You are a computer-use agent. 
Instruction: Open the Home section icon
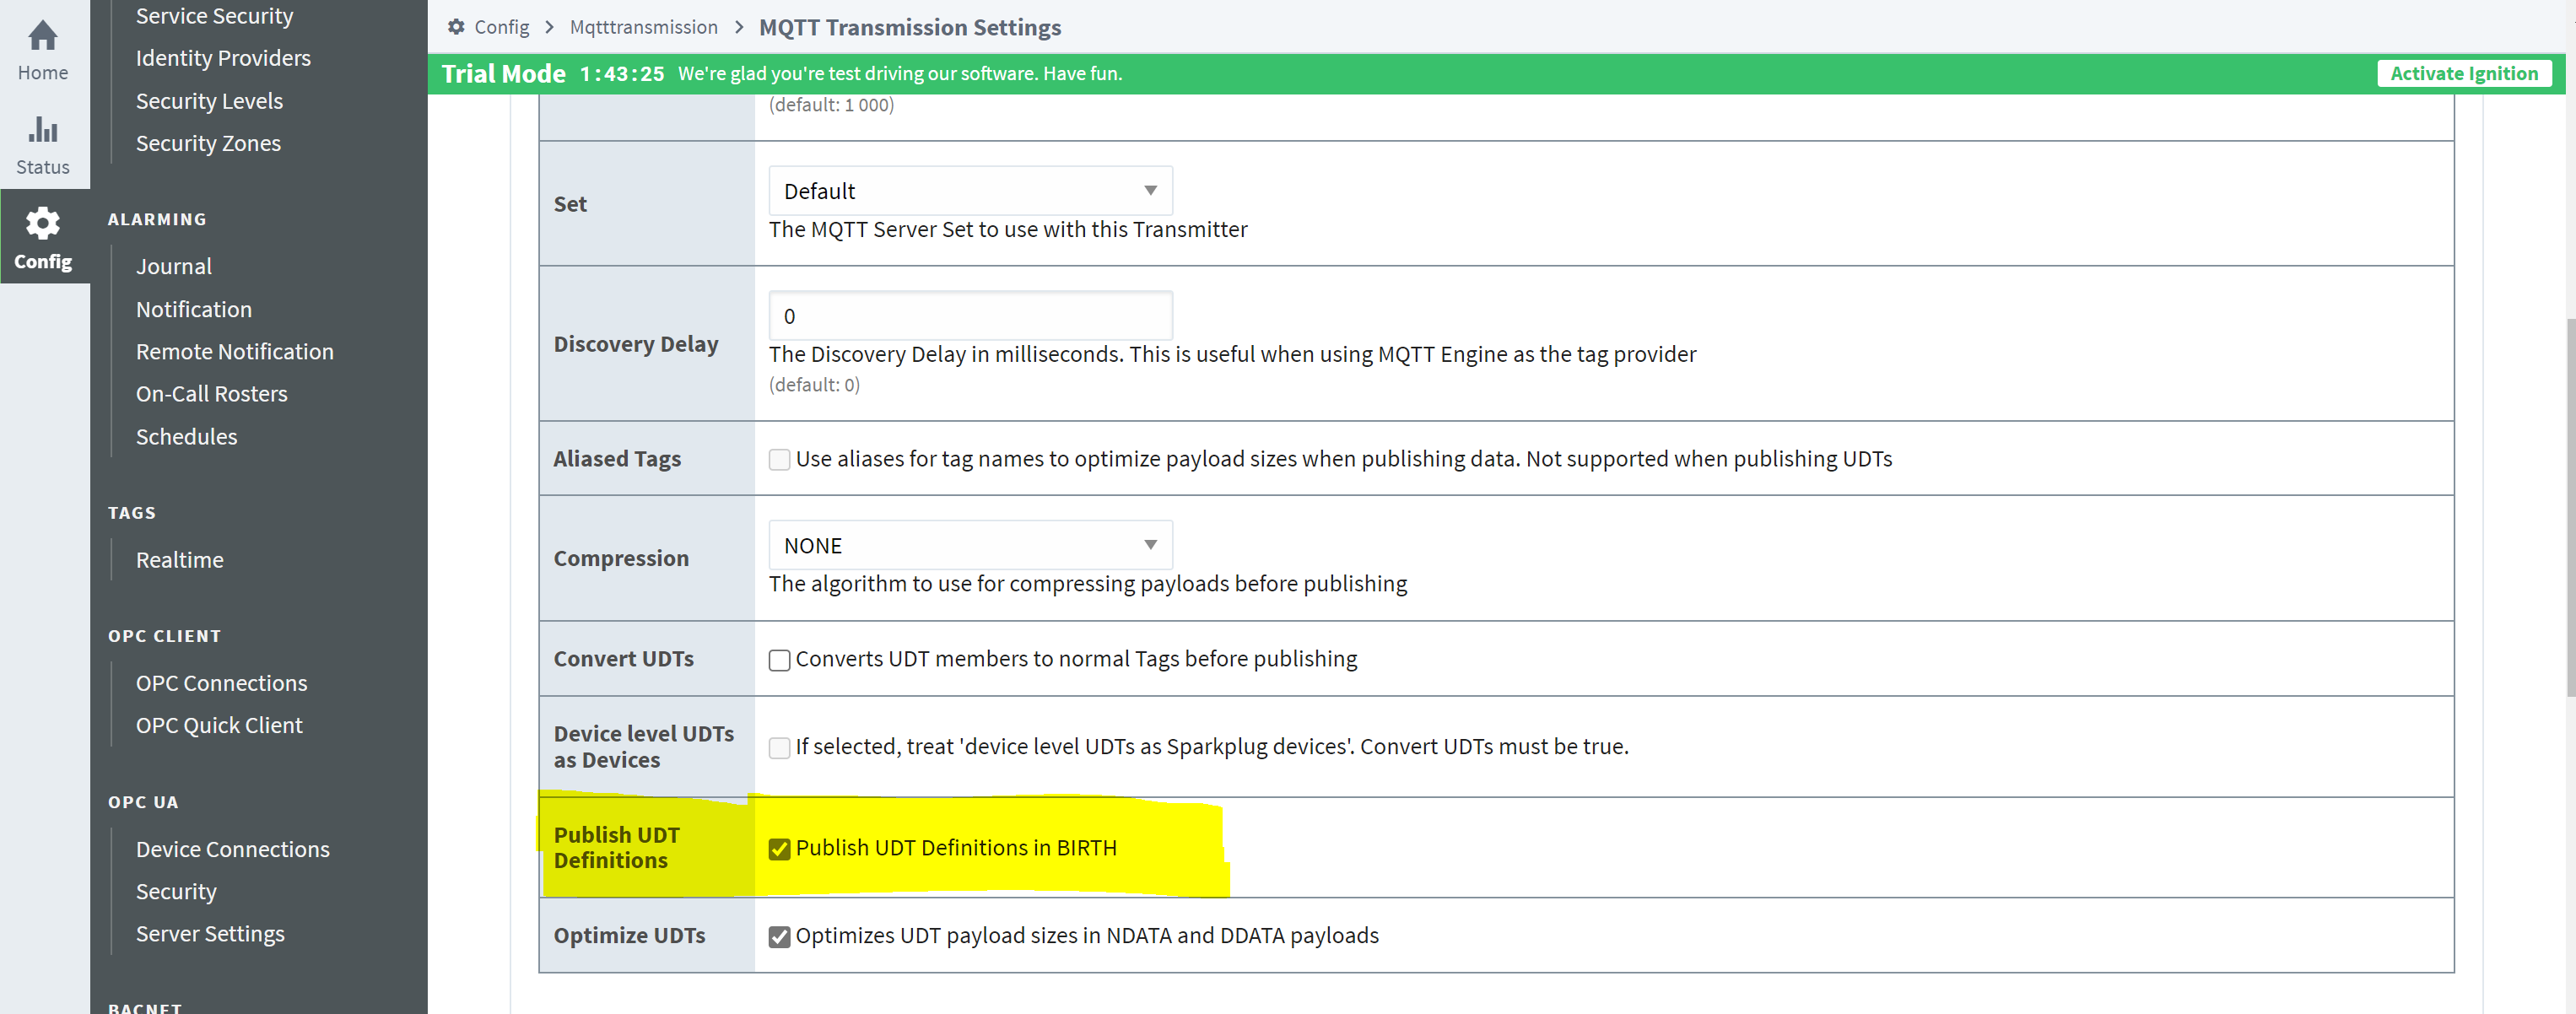tap(43, 37)
